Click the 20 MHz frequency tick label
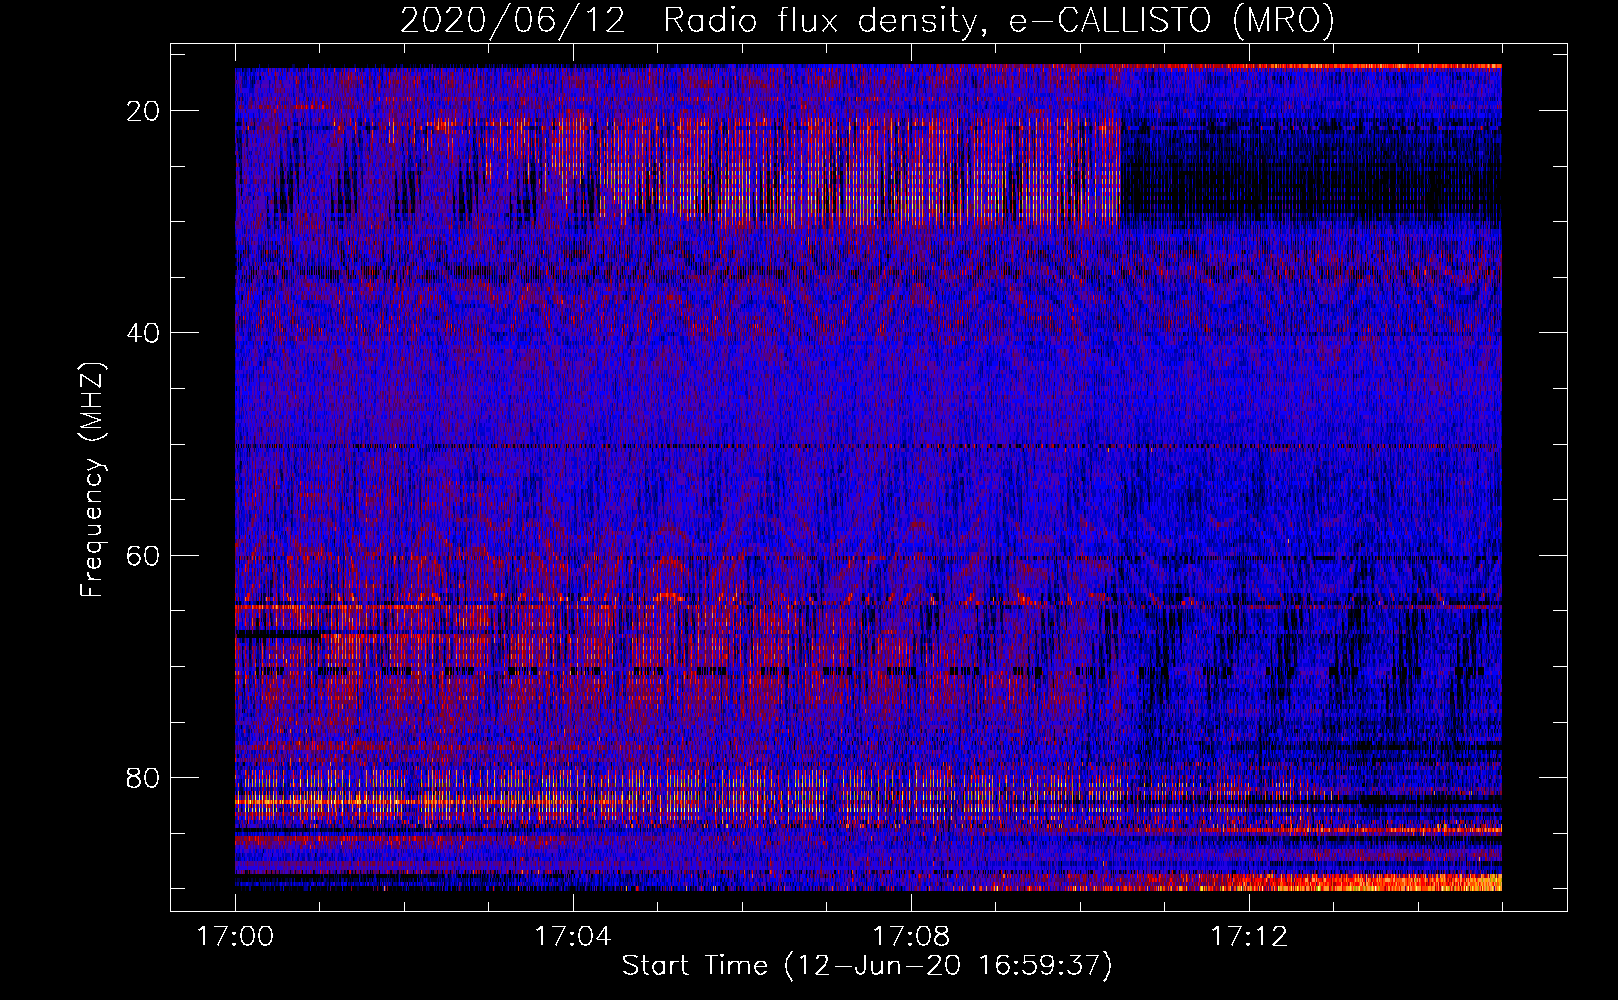The width and height of the screenshot is (1618, 1000). (144, 111)
